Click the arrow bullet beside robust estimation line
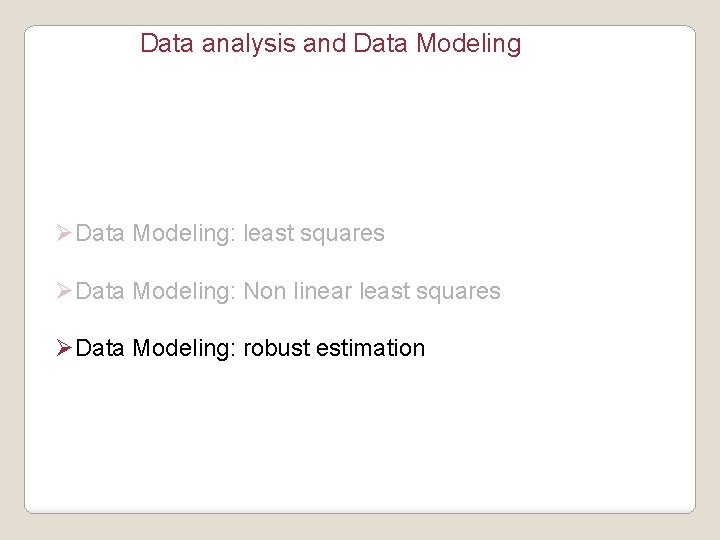This screenshot has width=720, height=540. click(x=63, y=348)
